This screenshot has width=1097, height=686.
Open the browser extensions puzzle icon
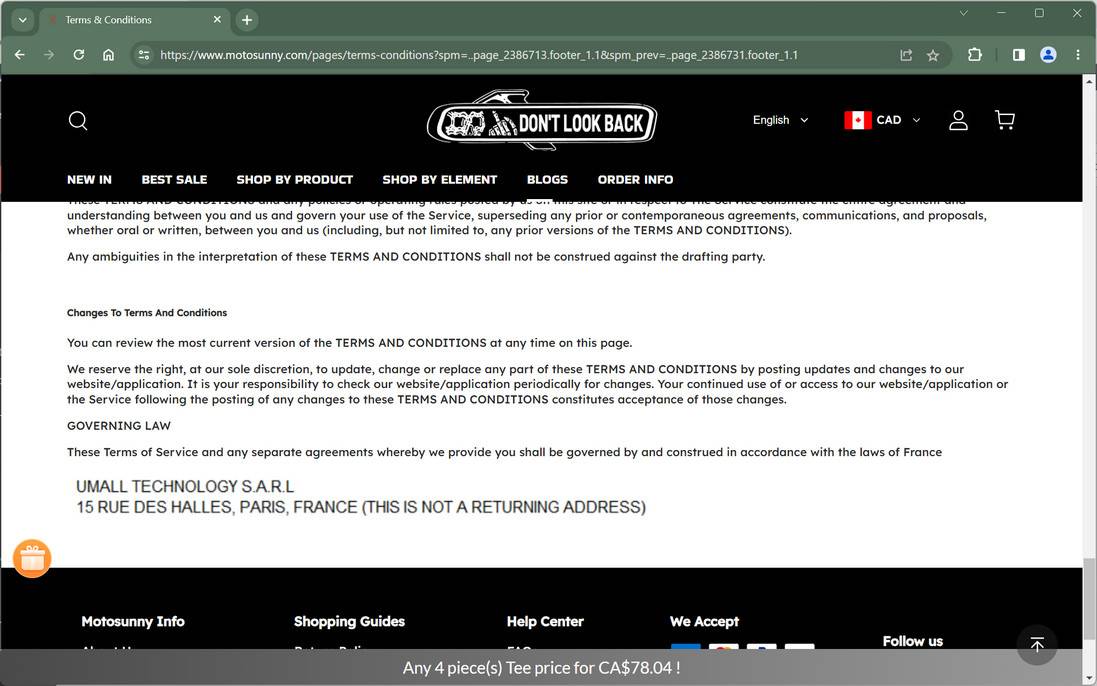[974, 55]
